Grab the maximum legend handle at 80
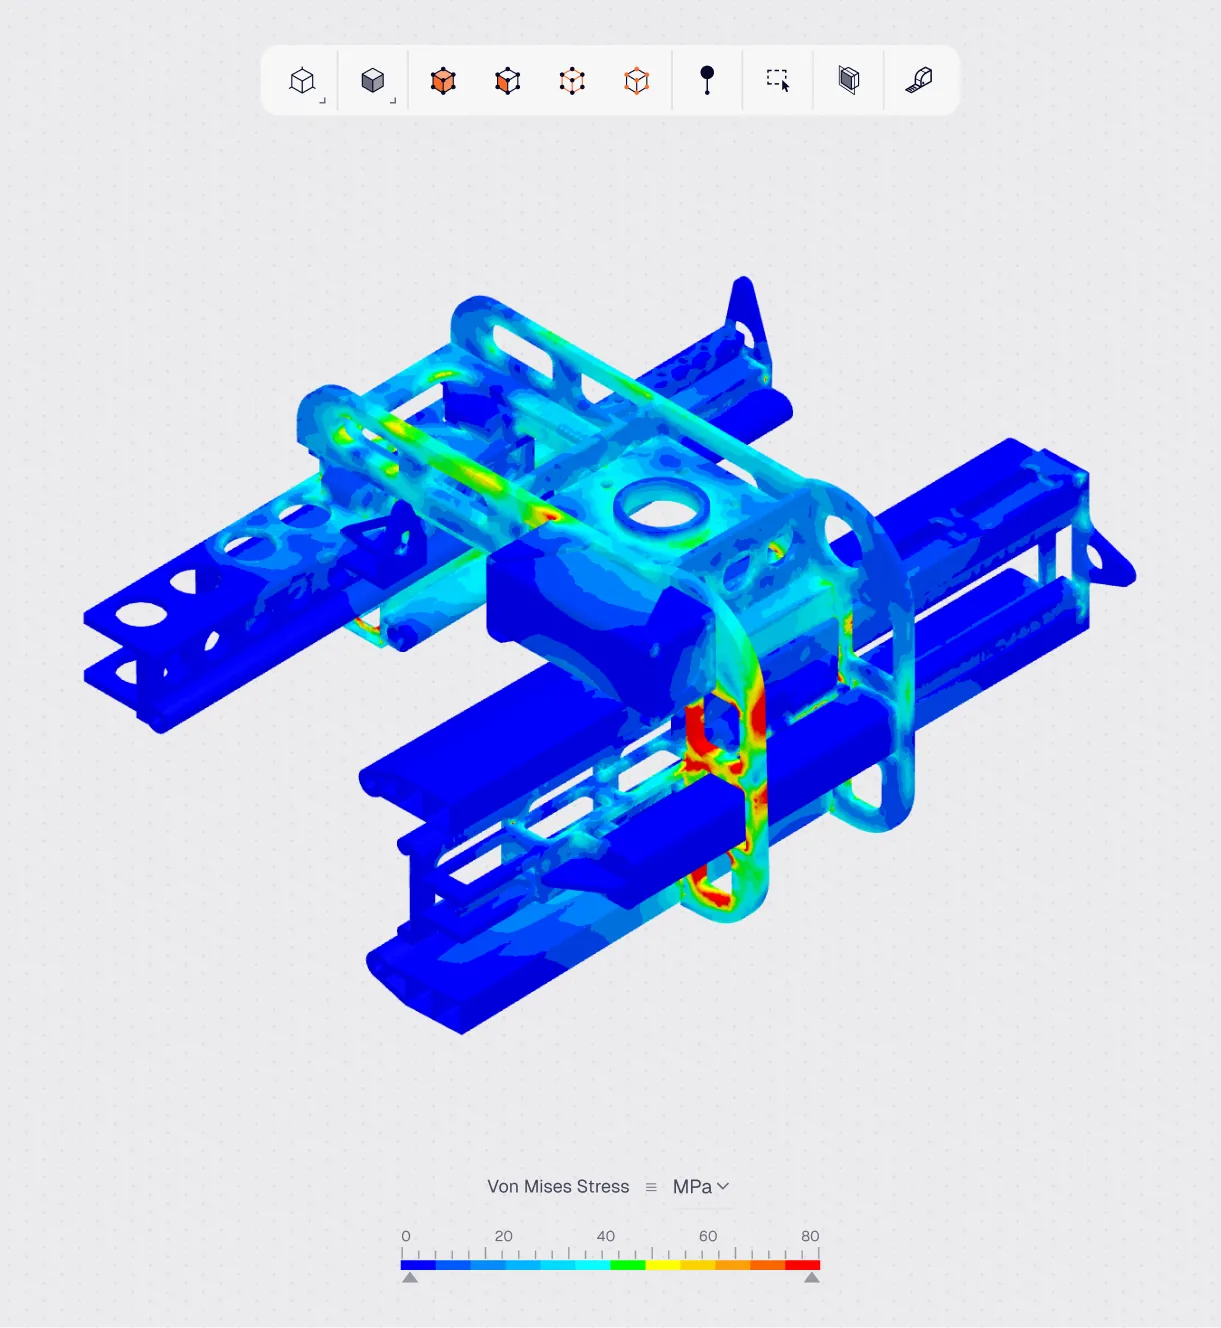The width and height of the screenshot is (1221, 1328). (x=812, y=1277)
